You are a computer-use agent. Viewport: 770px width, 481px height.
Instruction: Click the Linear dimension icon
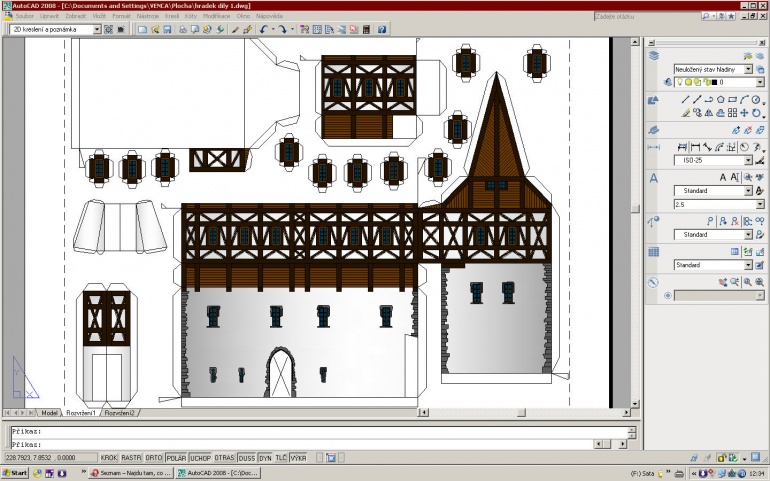pyautogui.click(x=695, y=147)
